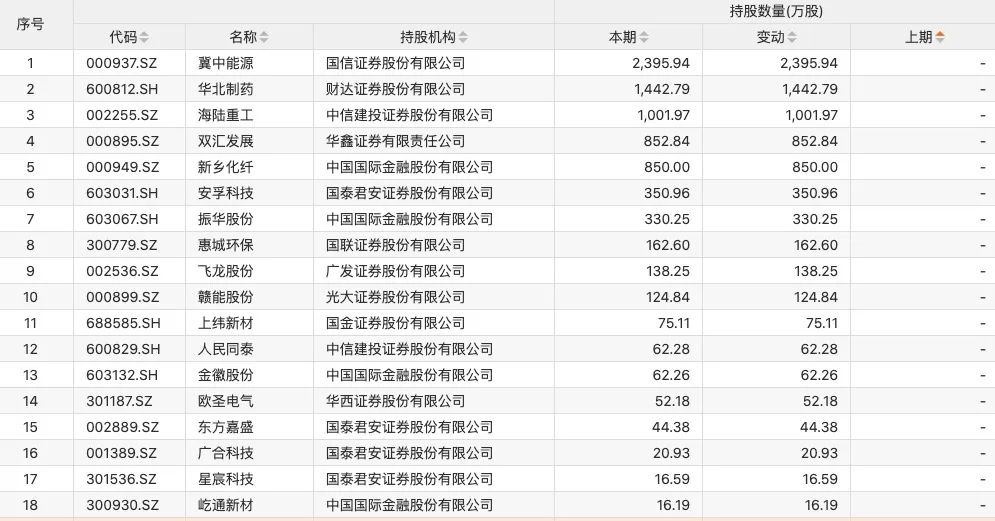
Task: Select stock code 603132.SH
Action: pos(122,376)
